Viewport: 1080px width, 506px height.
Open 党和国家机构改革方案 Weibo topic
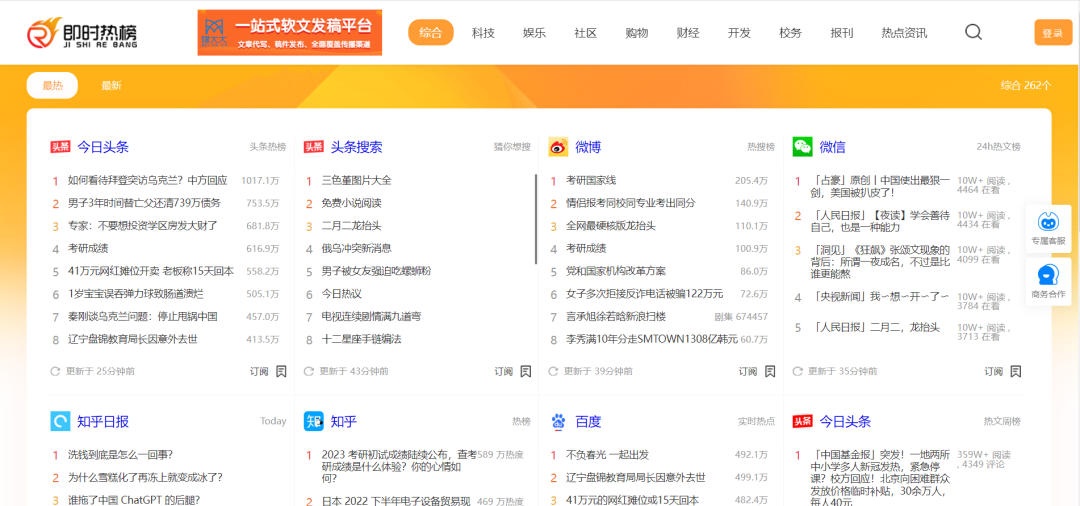click(616, 271)
